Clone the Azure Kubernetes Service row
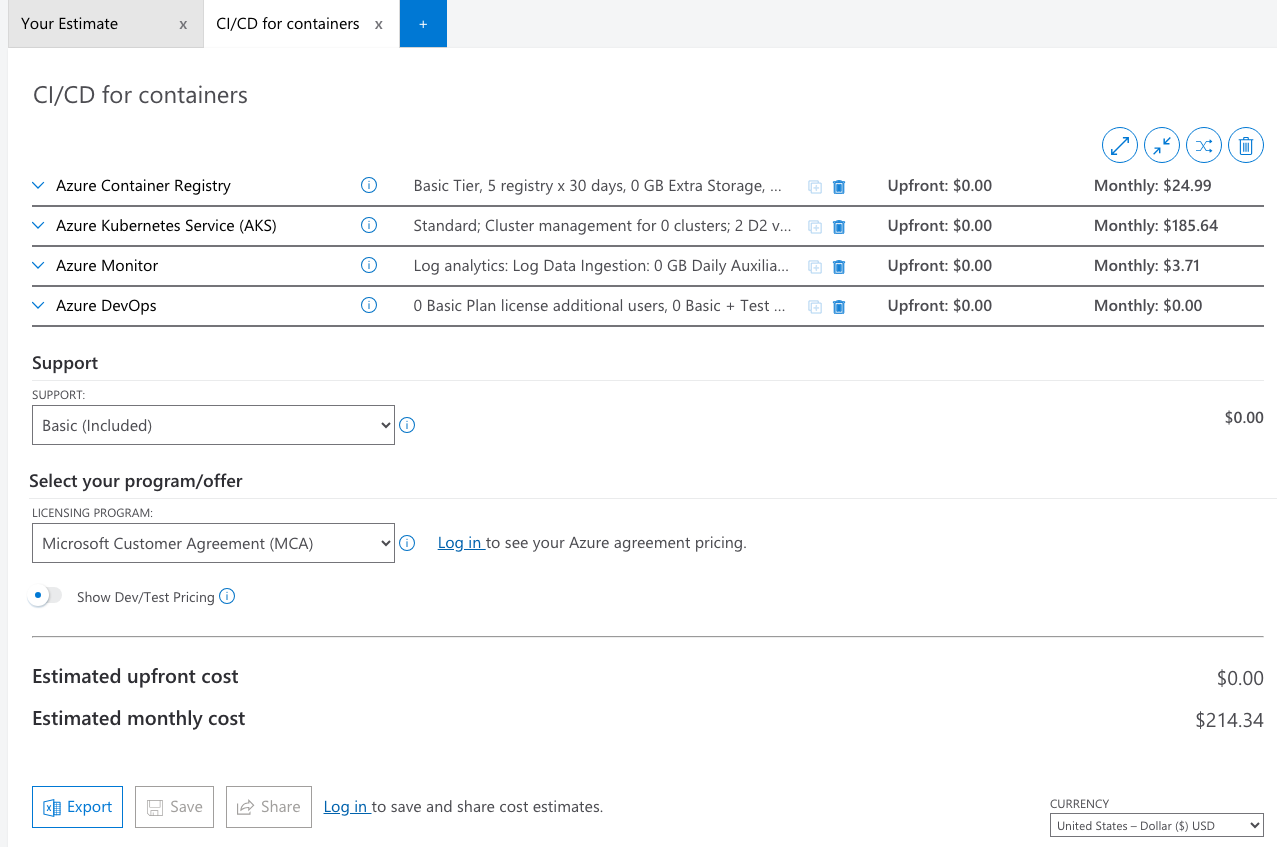The width and height of the screenshot is (1277, 847). [815, 226]
